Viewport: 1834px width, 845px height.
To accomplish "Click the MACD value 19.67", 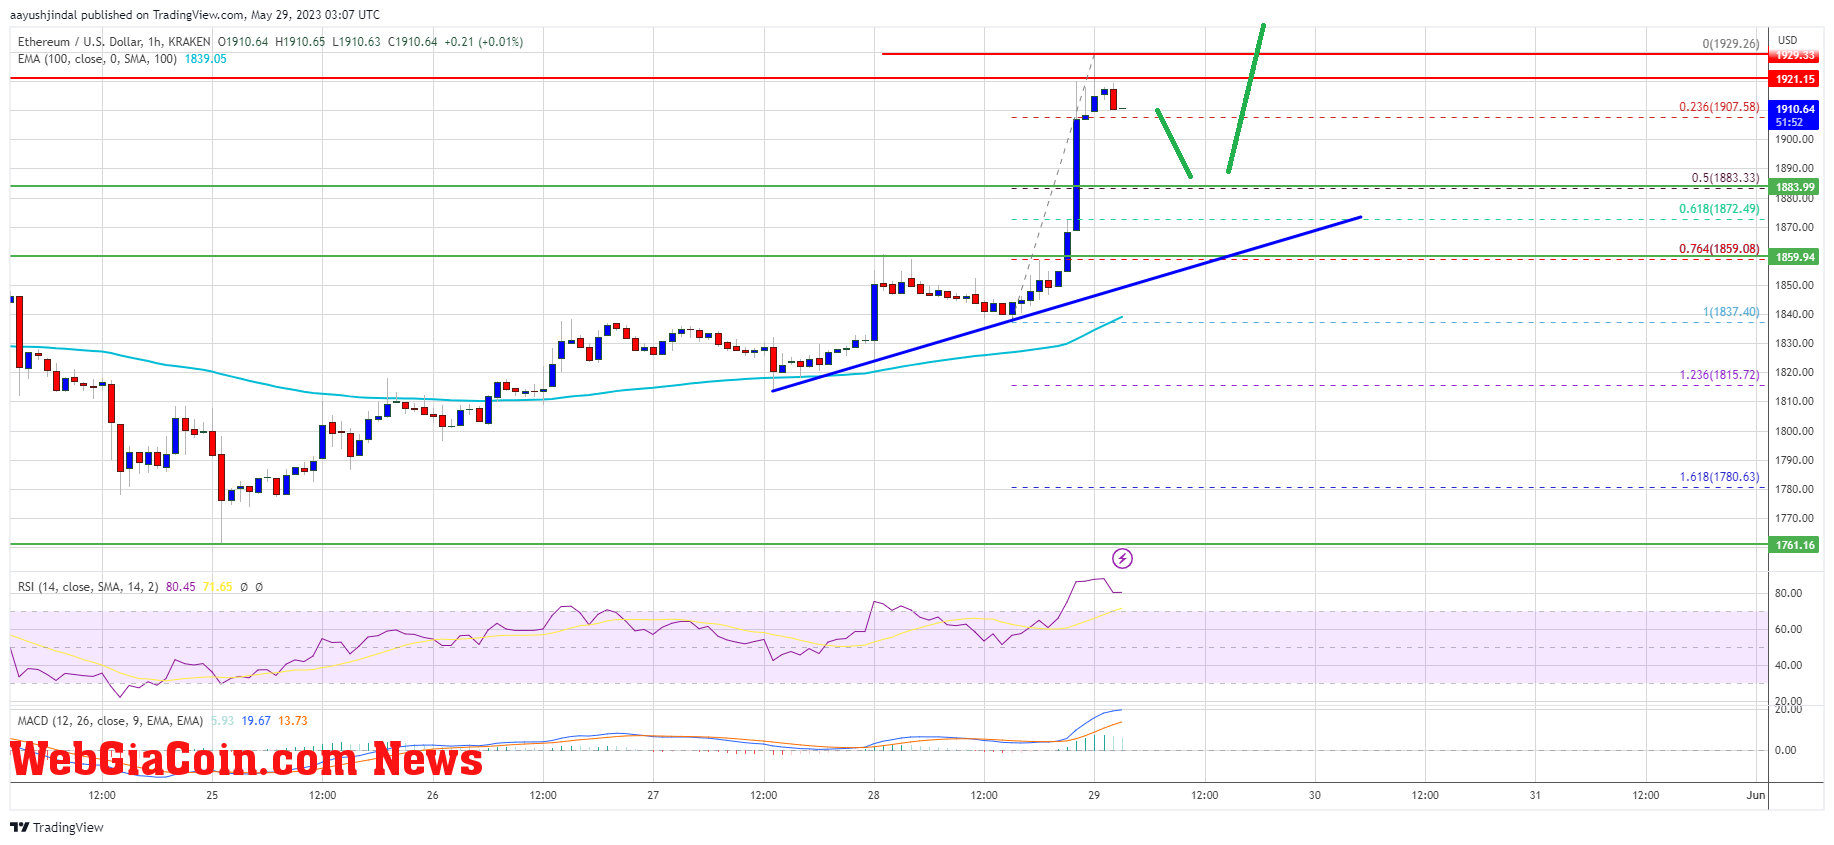I will point(256,721).
